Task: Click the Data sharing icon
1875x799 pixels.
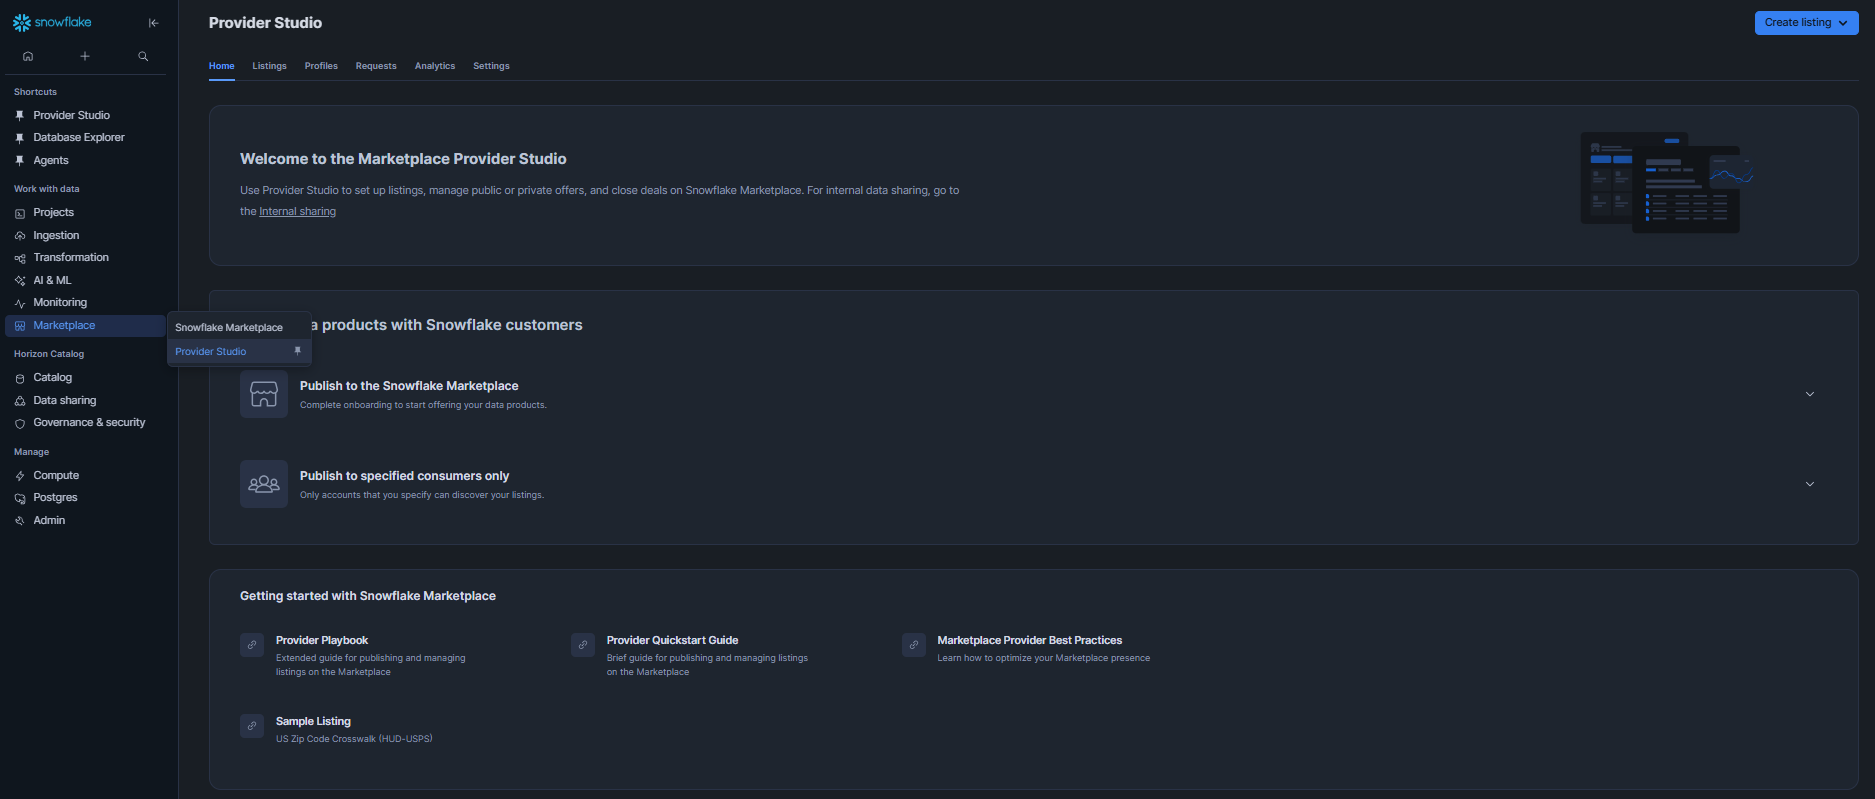Action: click(20, 401)
